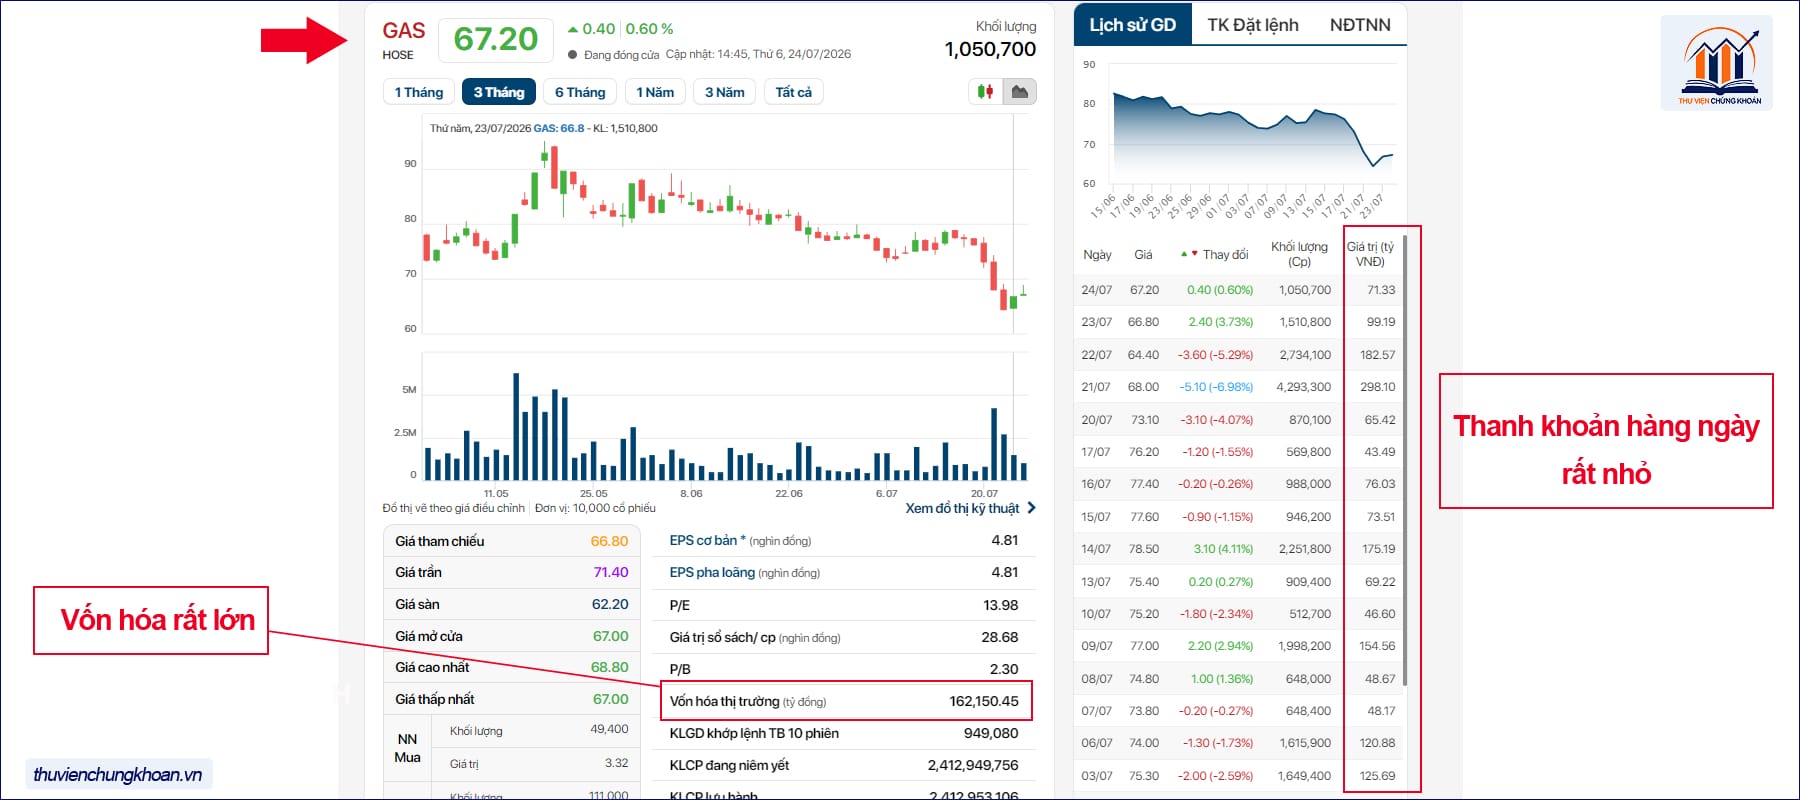This screenshot has height=800, width=1800.
Task: Open the Lịch sử GD tab
Action: (1133, 25)
